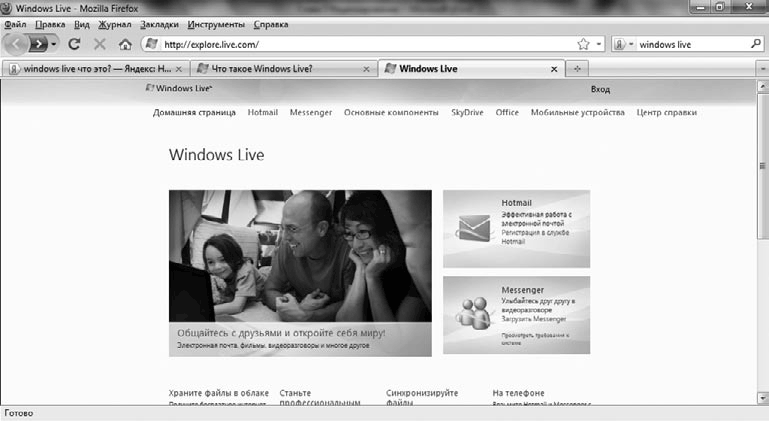Click the scrollbar up arrow
The width and height of the screenshot is (769, 421).
[763, 86]
